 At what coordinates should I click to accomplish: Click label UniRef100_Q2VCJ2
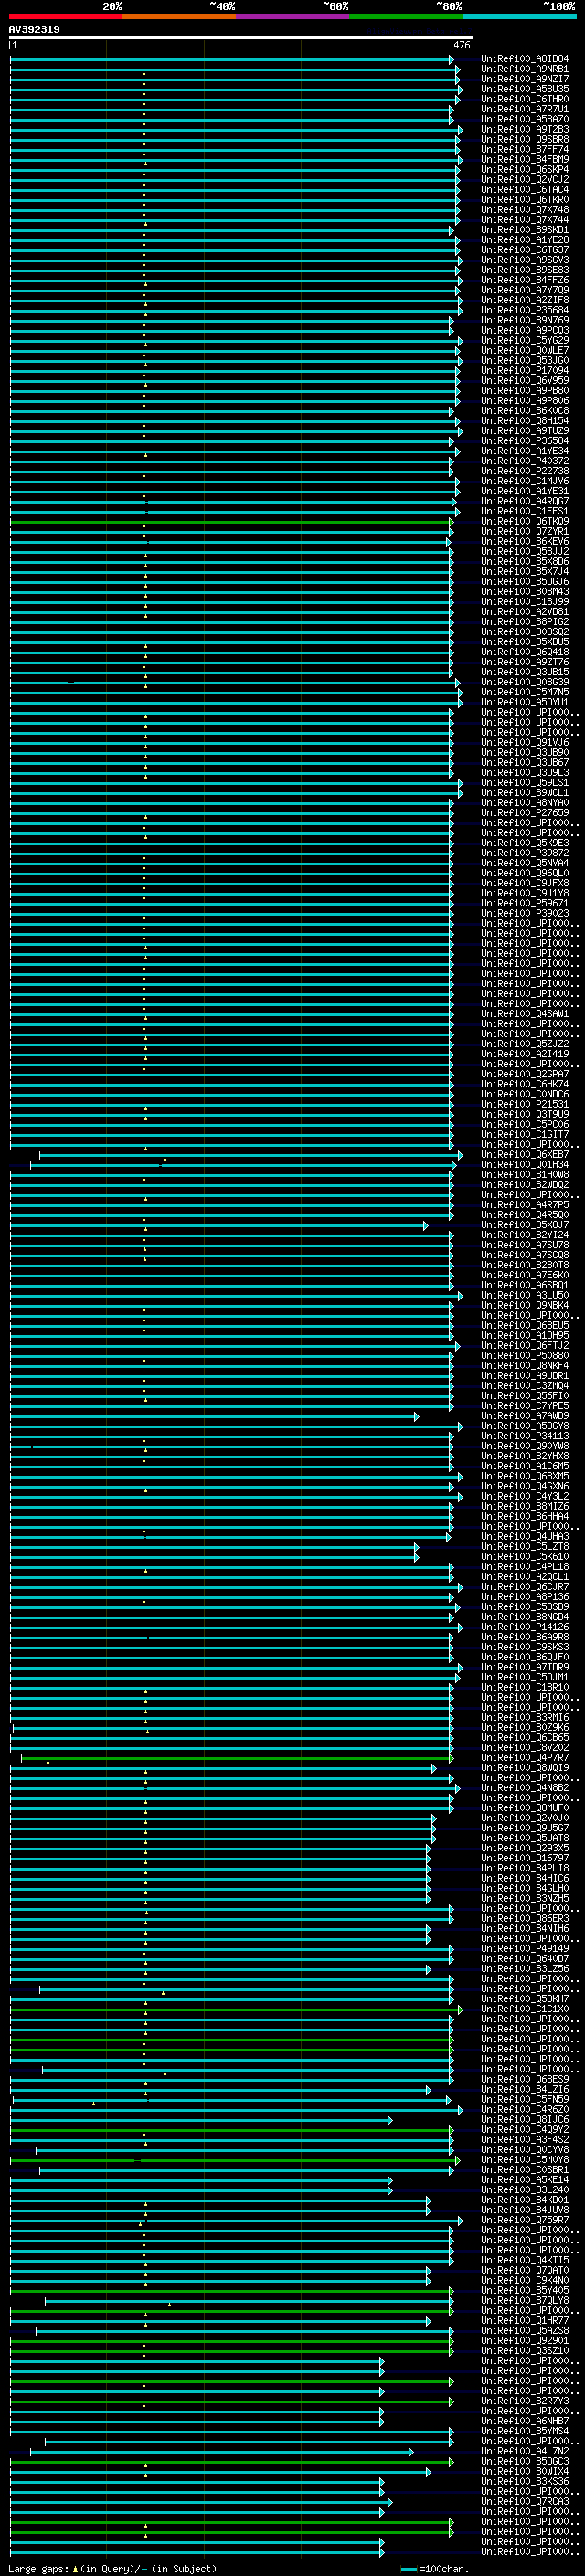coord(525,179)
